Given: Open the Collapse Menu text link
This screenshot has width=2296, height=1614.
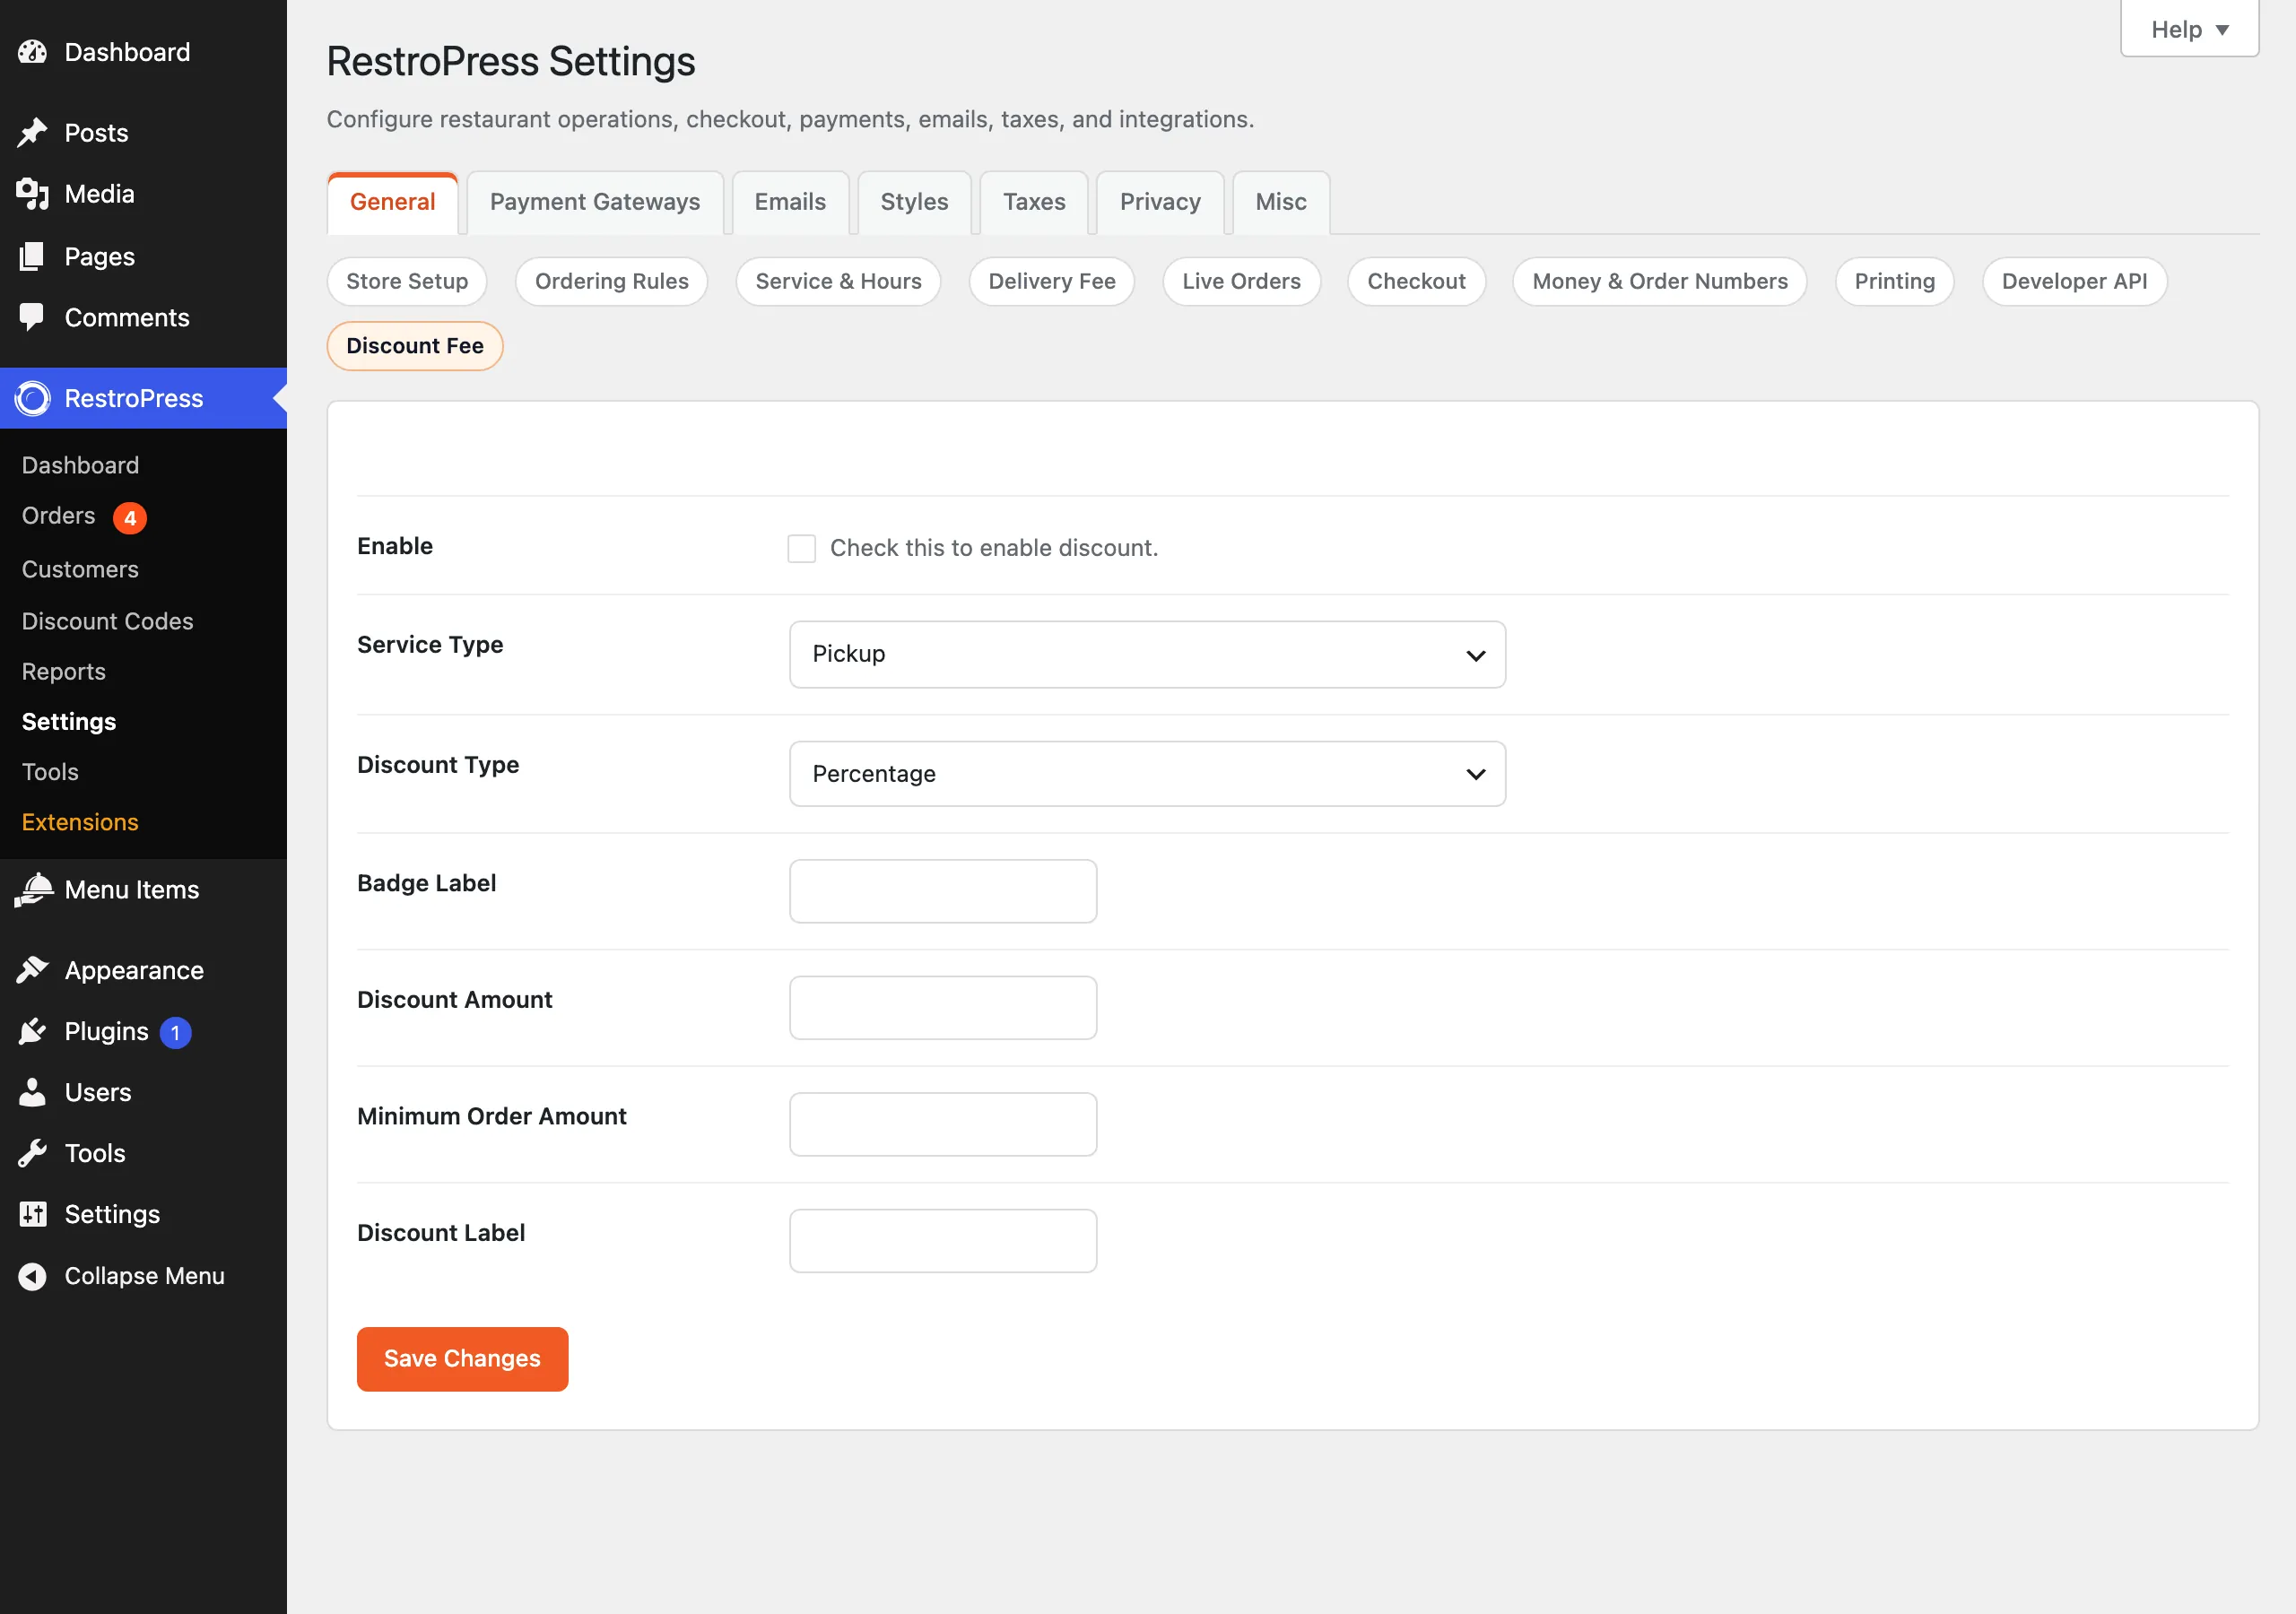Looking at the screenshot, I should tap(145, 1276).
